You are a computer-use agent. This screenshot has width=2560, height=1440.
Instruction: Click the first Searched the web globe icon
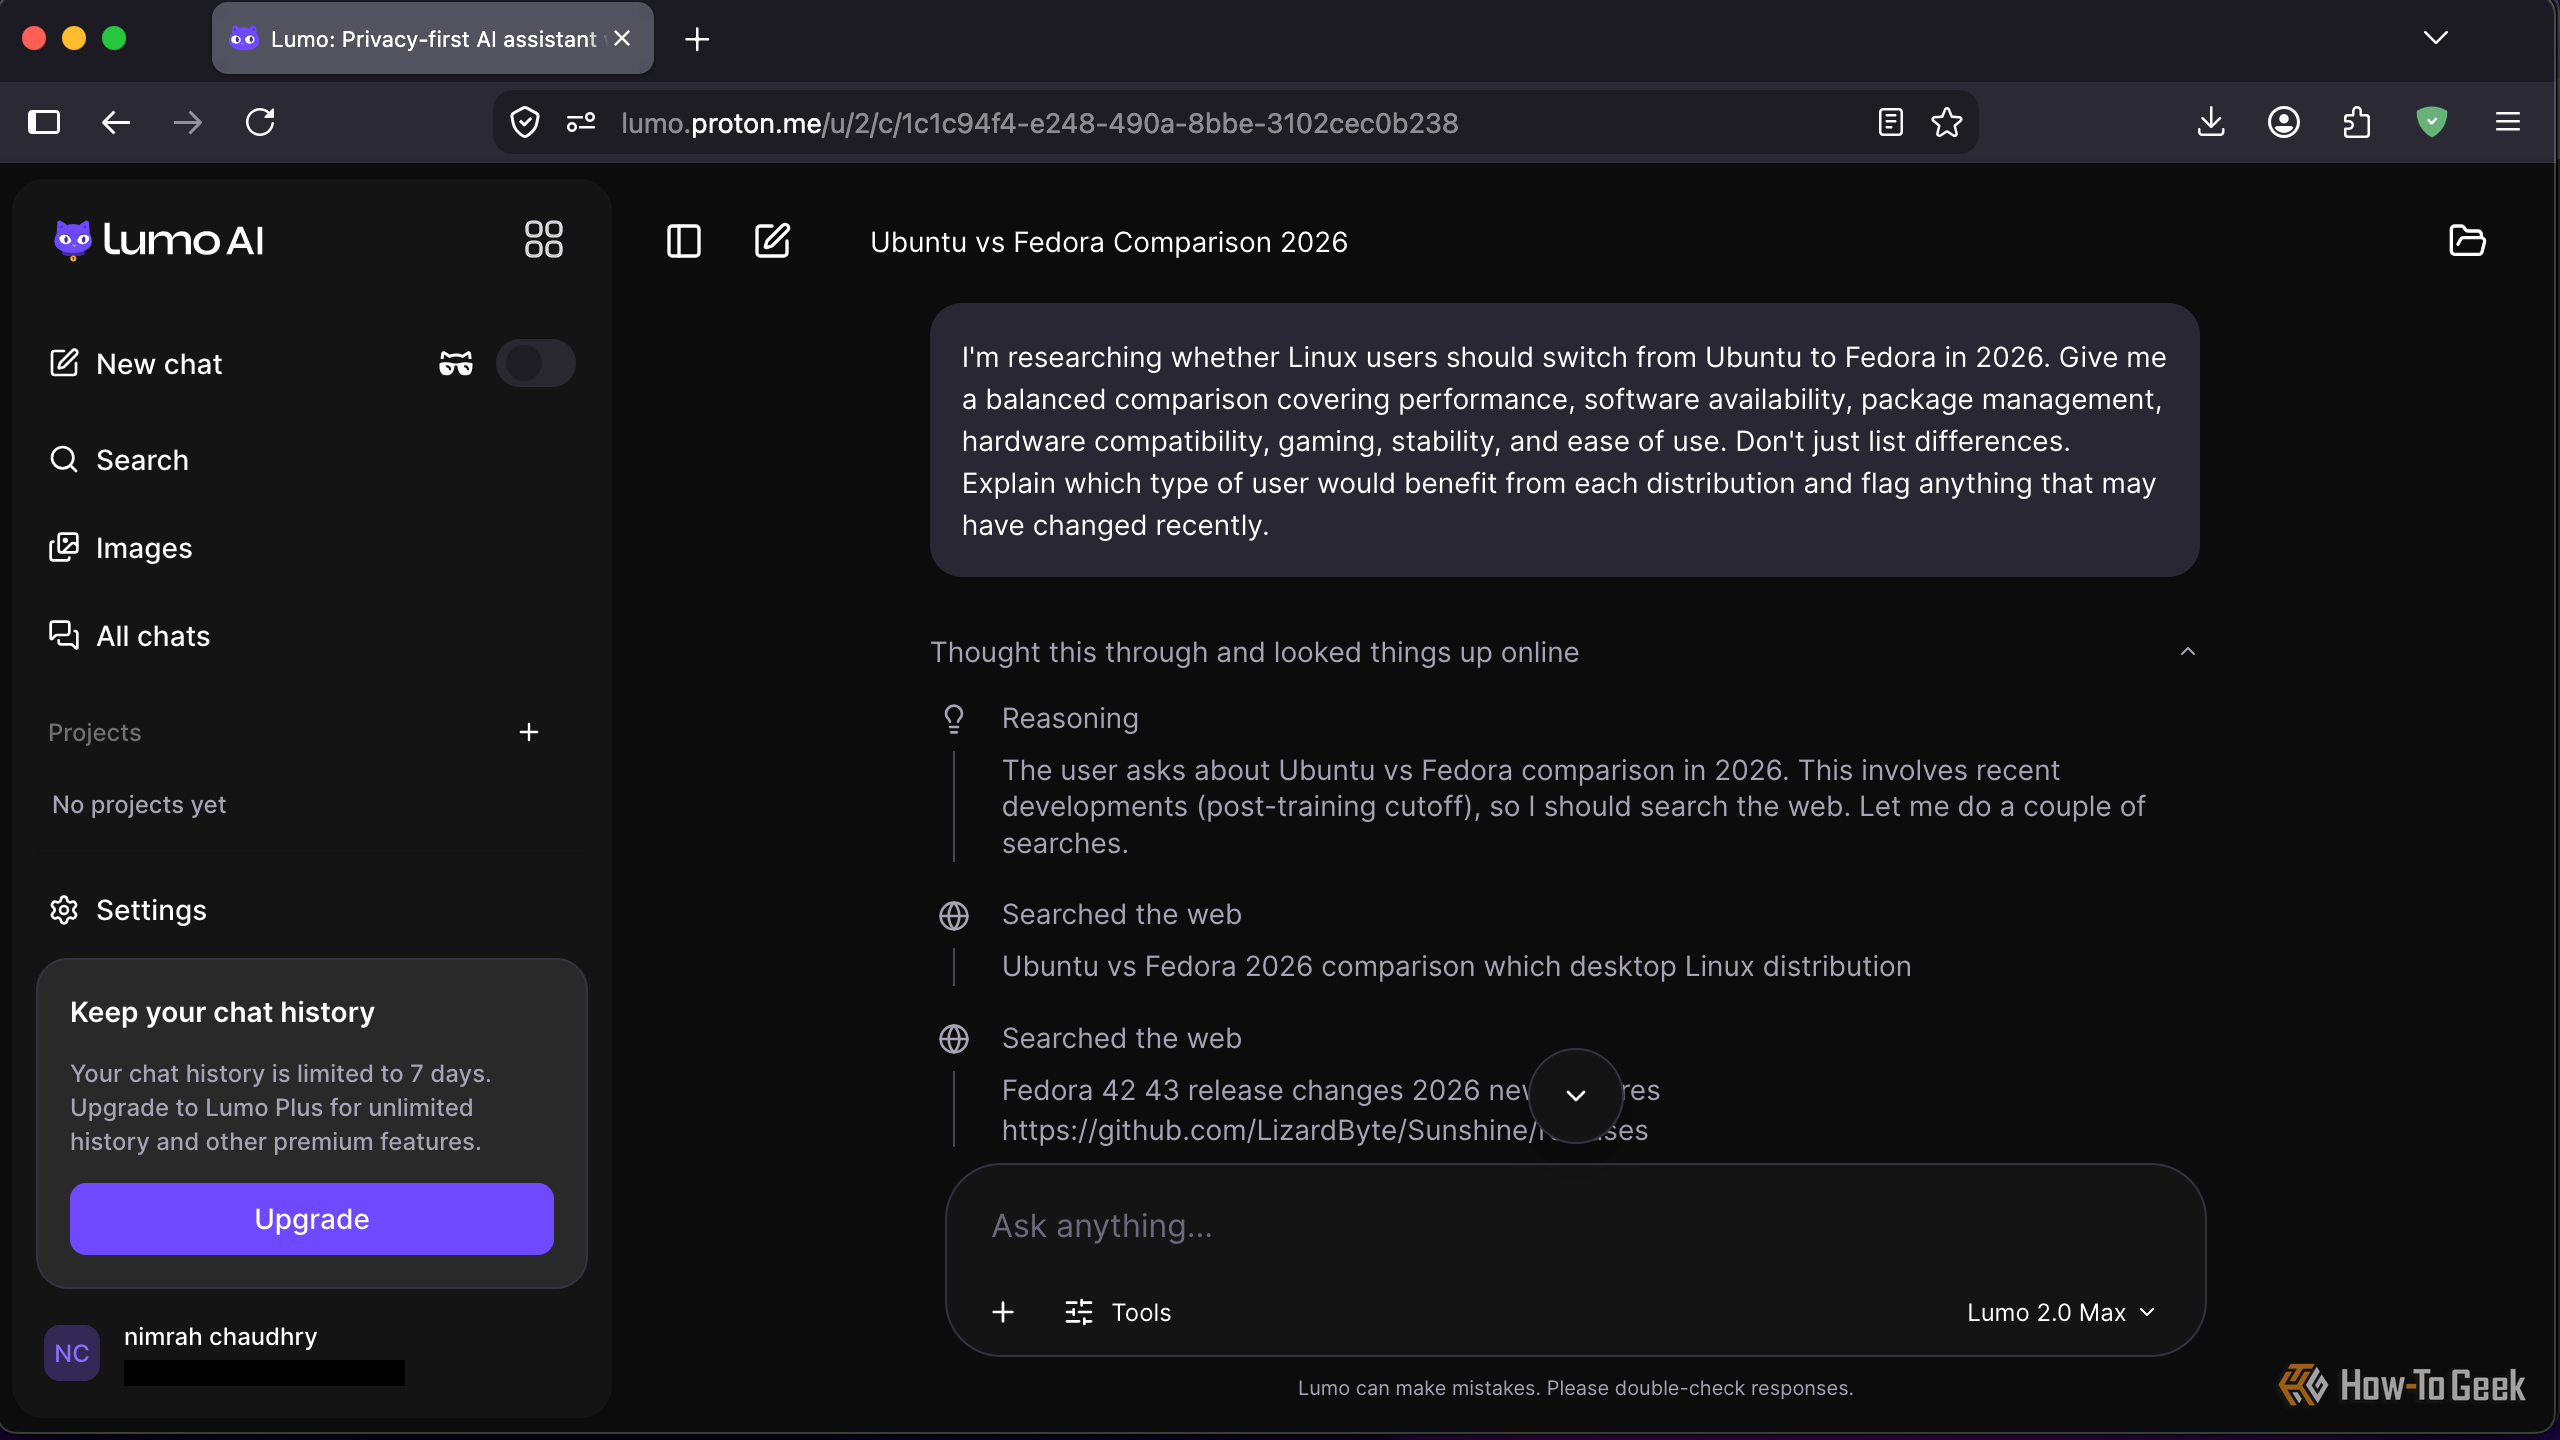(954, 915)
